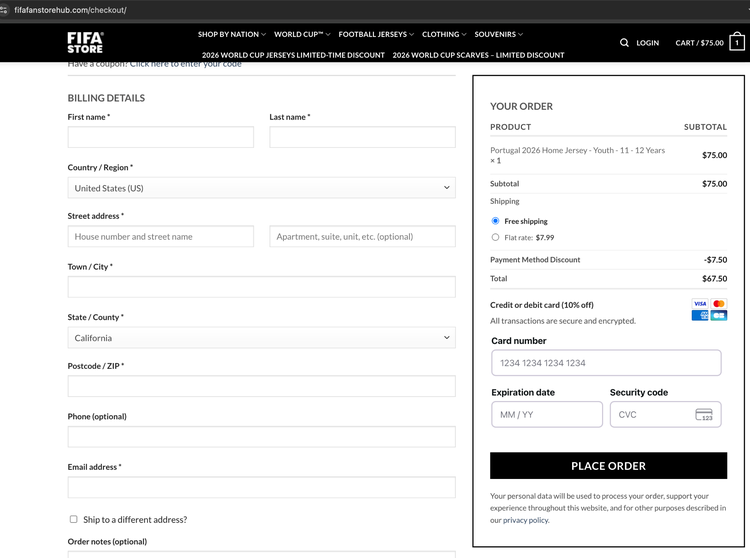Click the Billing Details heading
This screenshot has width=750, height=558.
pyautogui.click(x=106, y=98)
